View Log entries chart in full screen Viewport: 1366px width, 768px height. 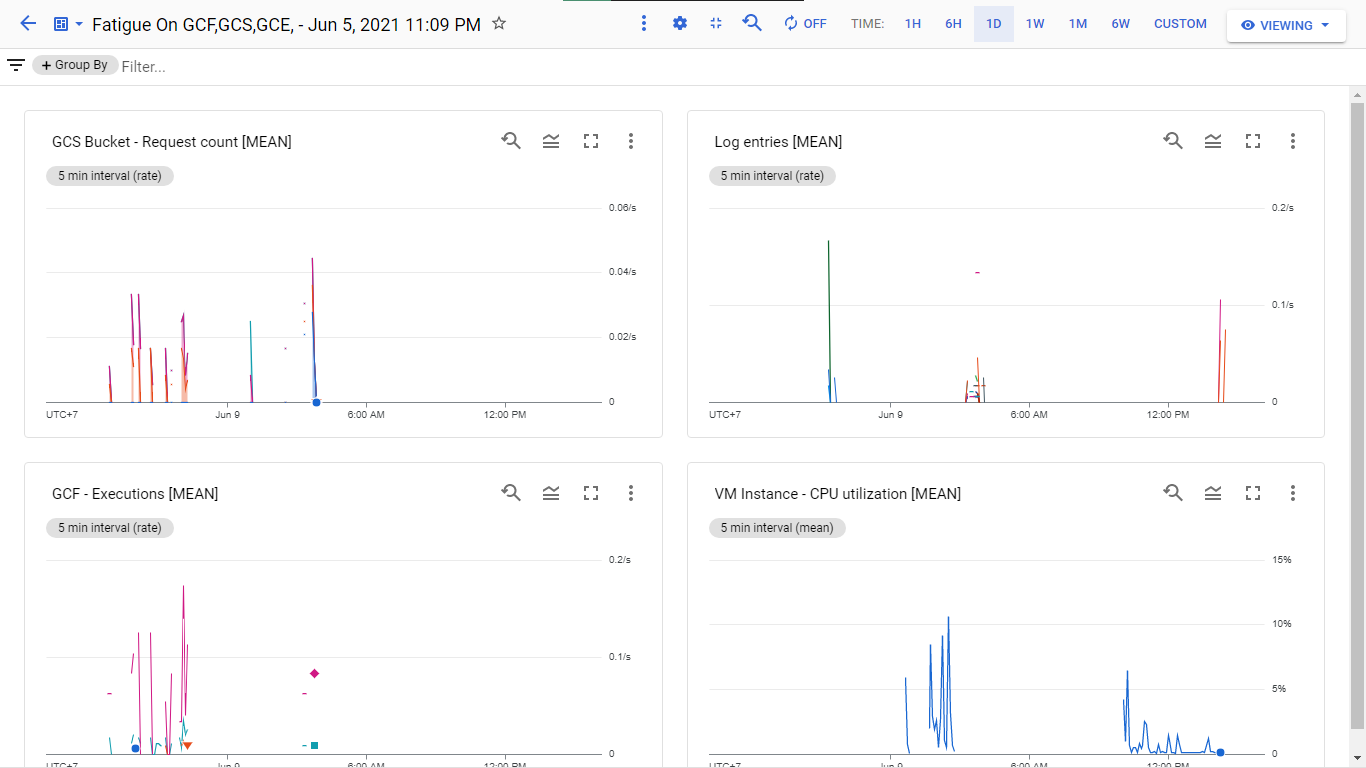click(1253, 141)
